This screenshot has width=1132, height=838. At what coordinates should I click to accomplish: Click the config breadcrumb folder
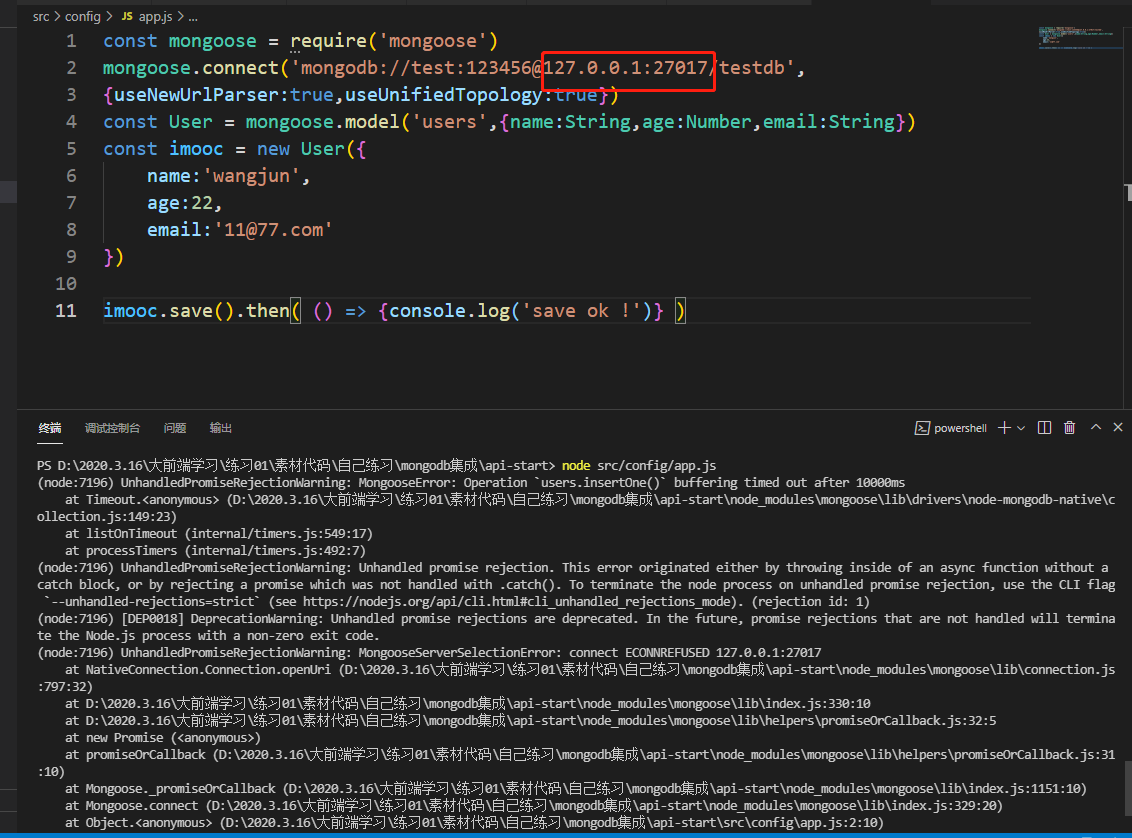(x=82, y=16)
